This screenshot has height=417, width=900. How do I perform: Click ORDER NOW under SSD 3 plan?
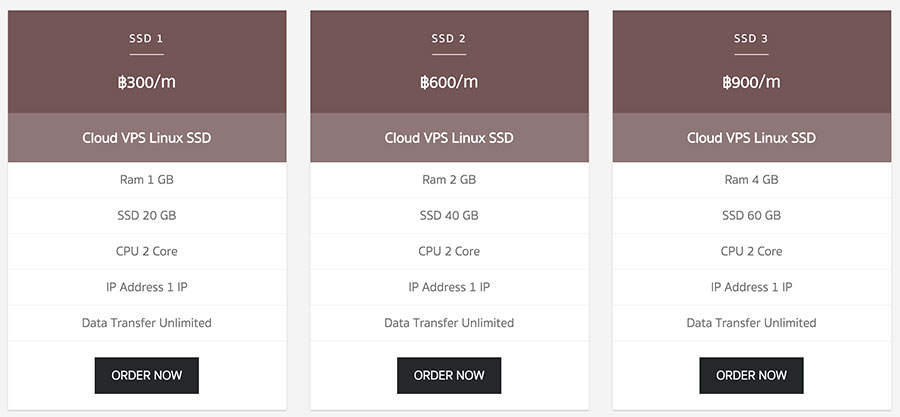click(x=751, y=375)
